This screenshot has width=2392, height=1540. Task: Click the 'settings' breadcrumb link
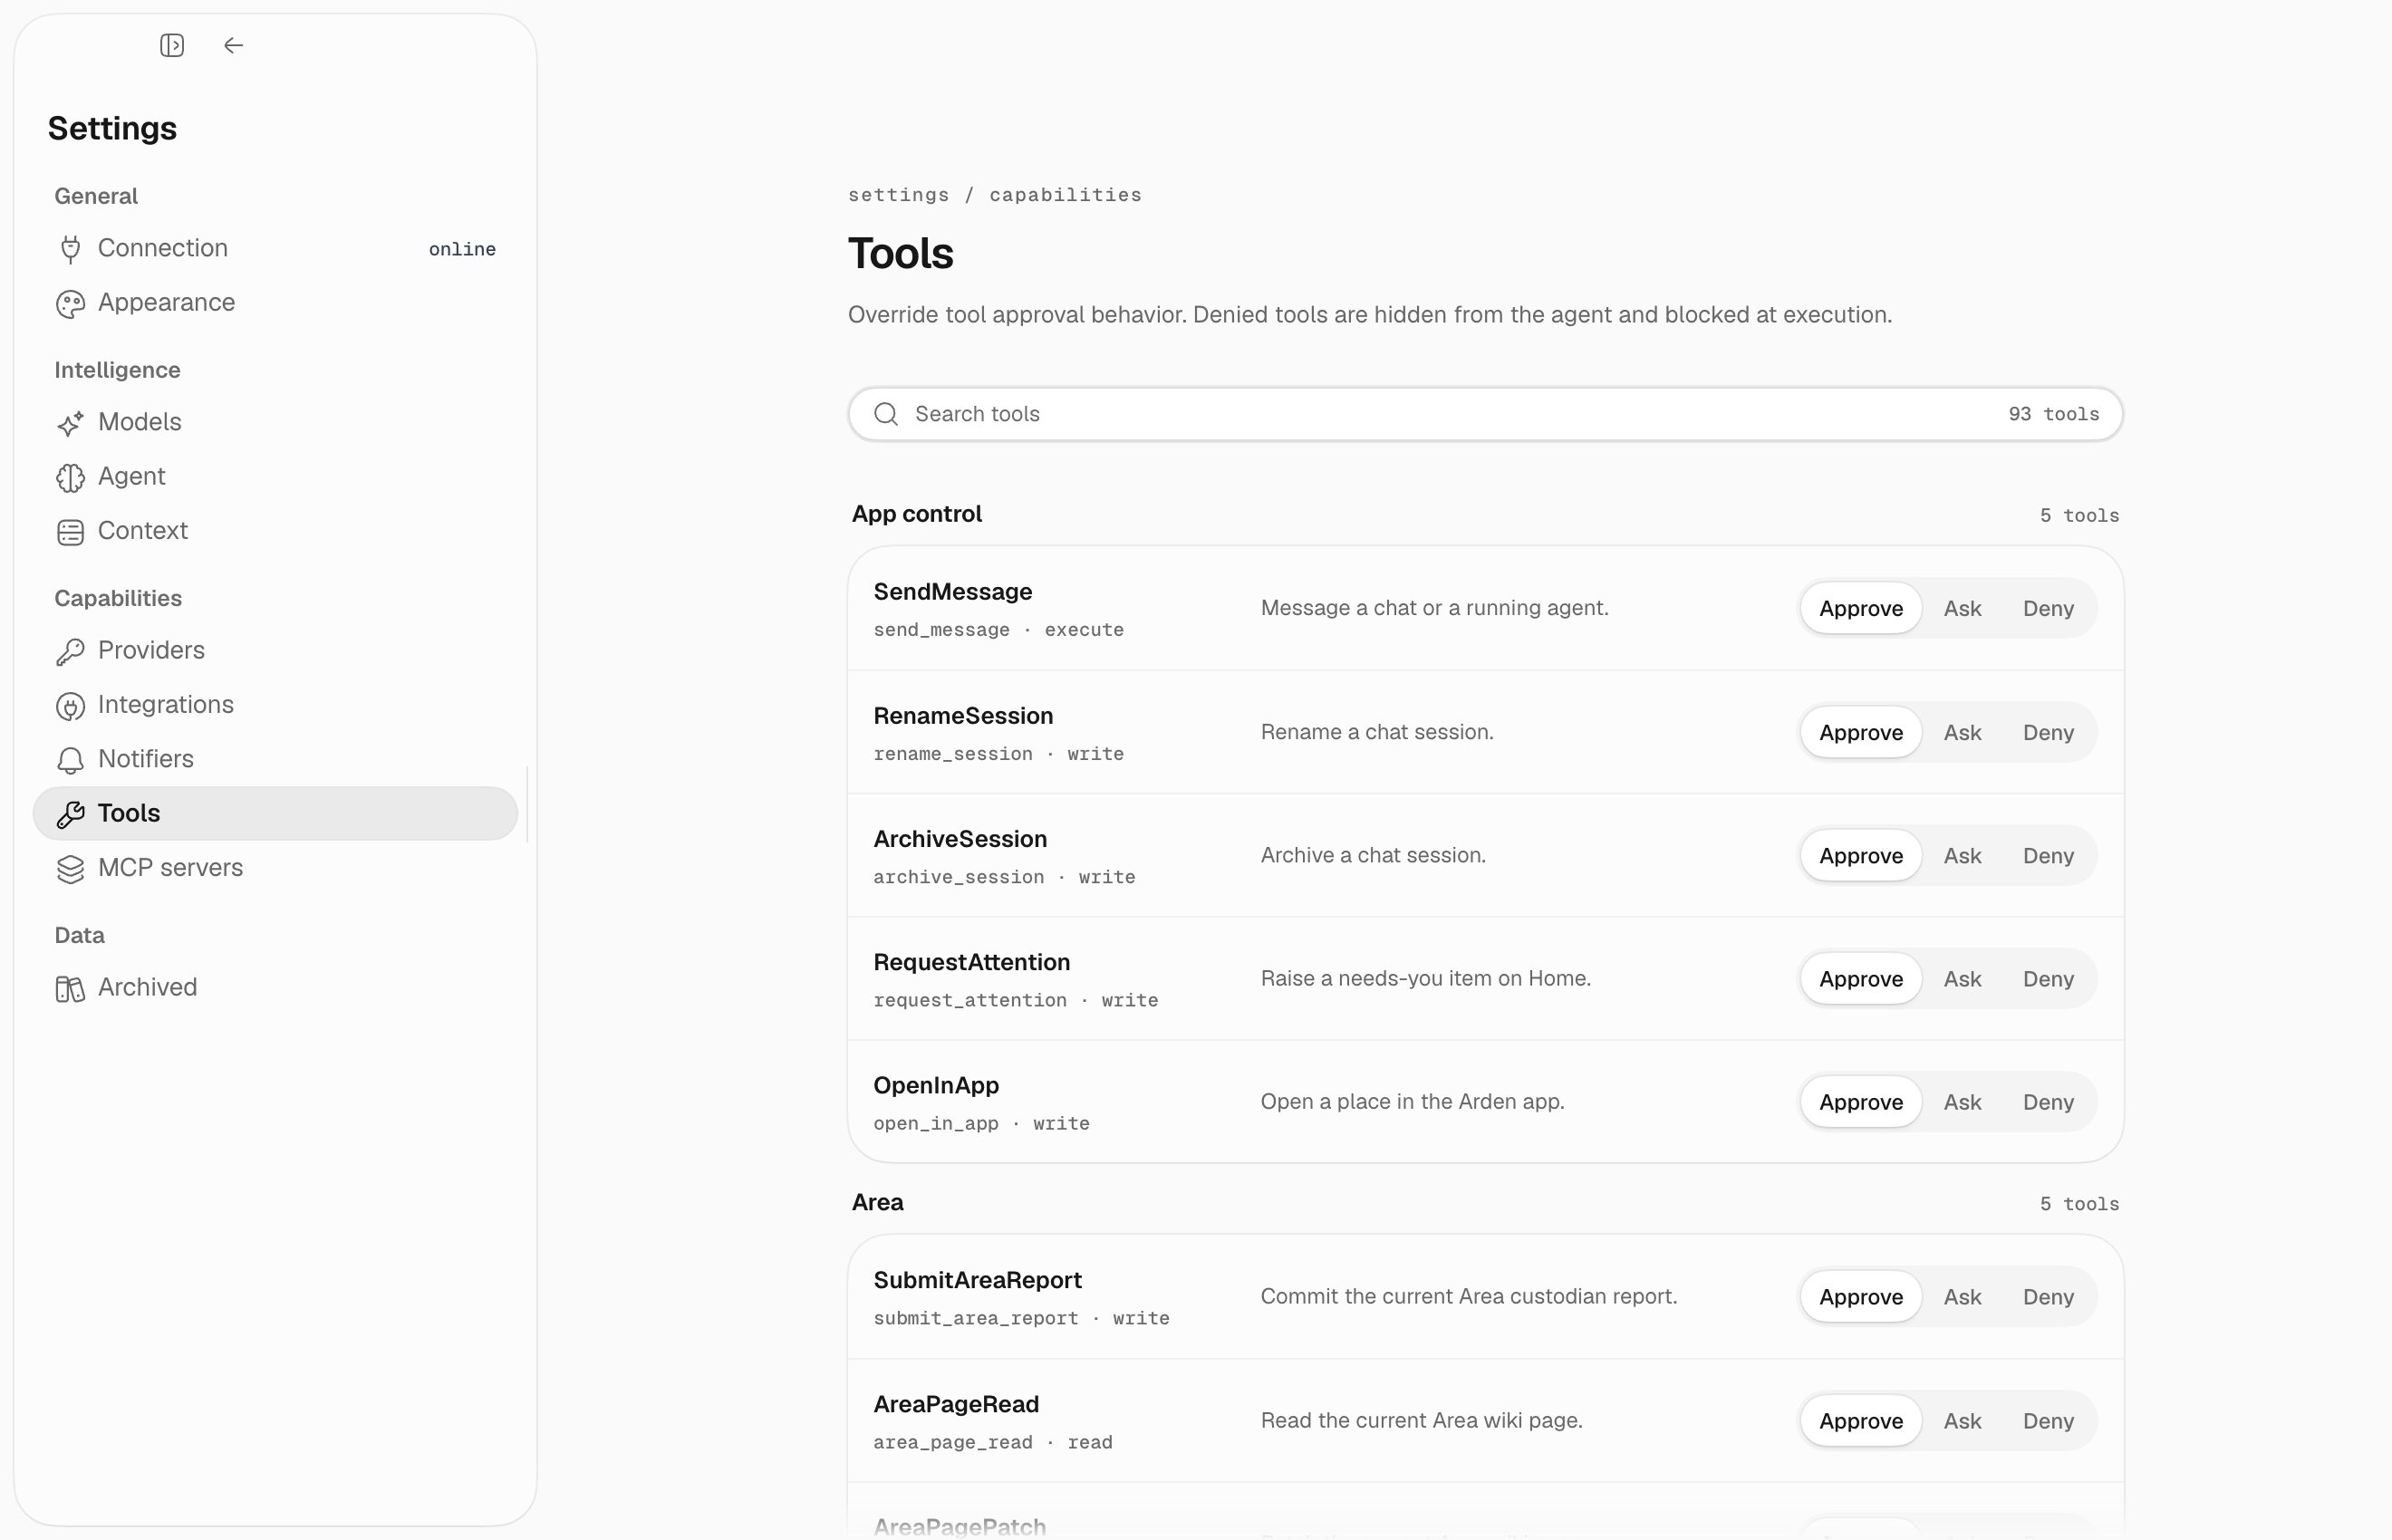pyautogui.click(x=898, y=195)
